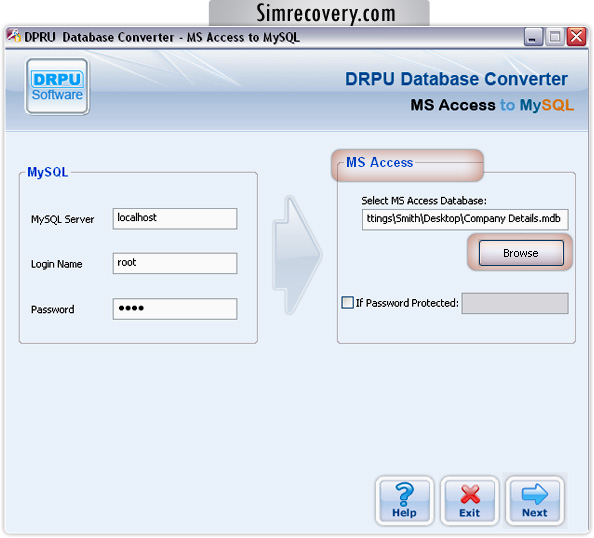Viewport: 594px width, 538px height.
Task: Click the MySQL Password field
Action: click(x=175, y=309)
